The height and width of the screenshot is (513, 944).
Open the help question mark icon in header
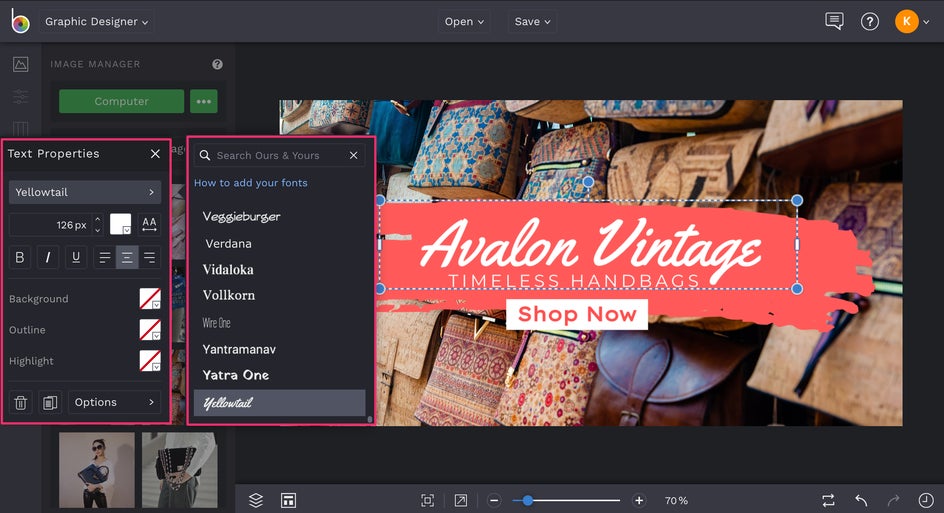(869, 22)
